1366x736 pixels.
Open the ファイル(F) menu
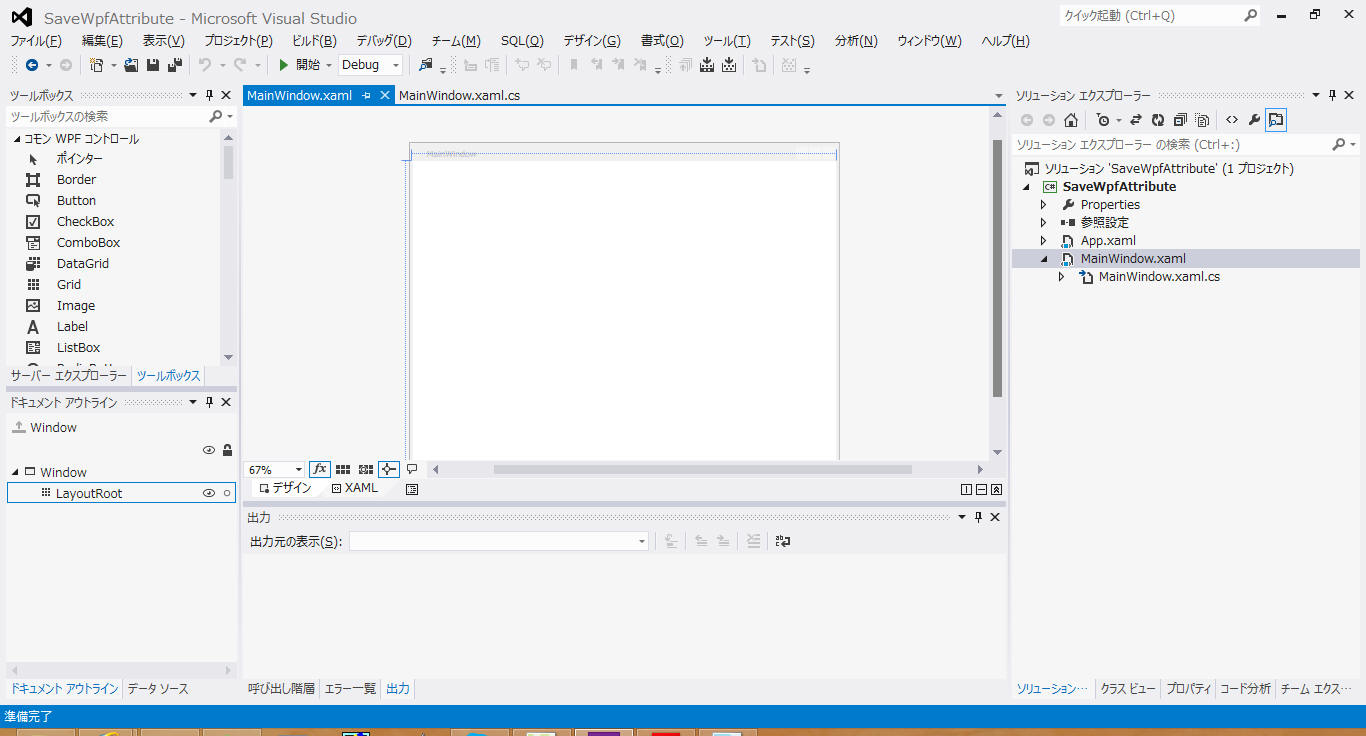pos(36,41)
